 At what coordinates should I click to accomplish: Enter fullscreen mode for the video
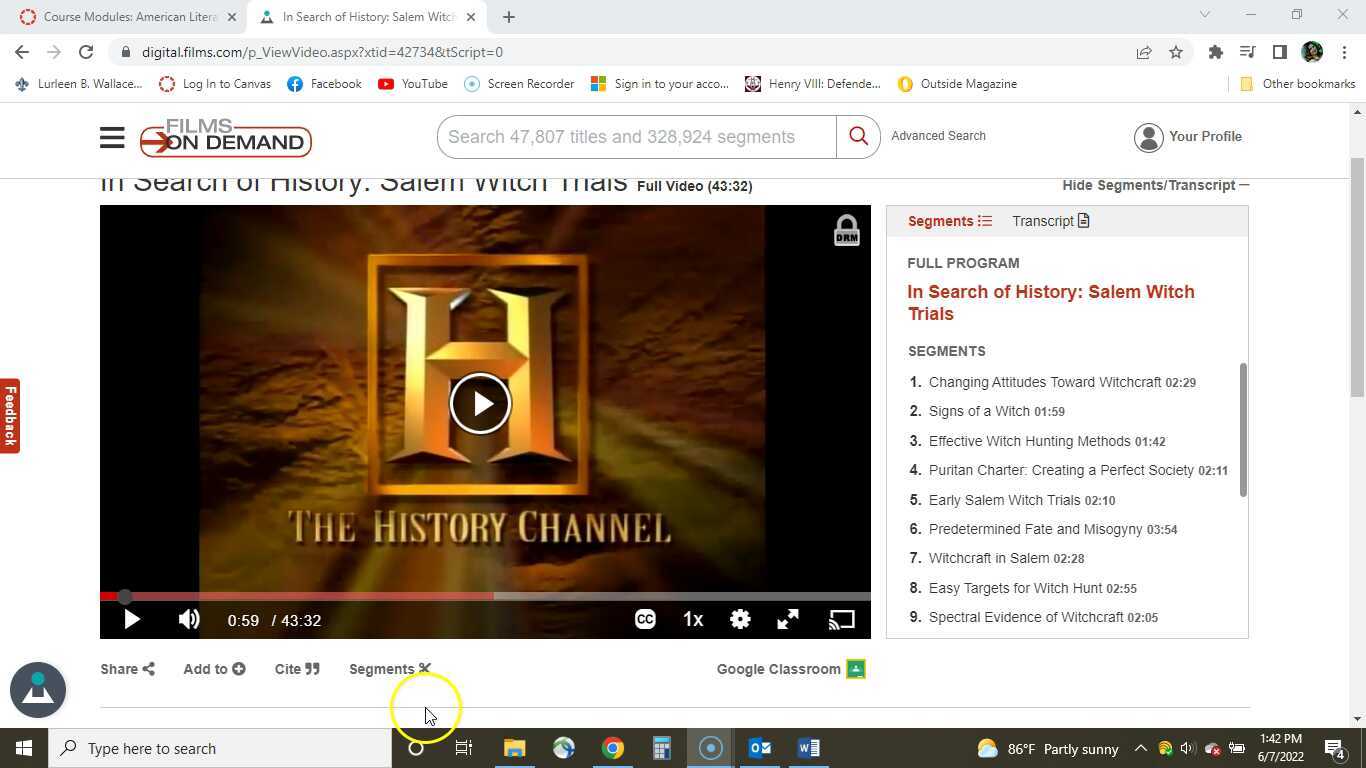coord(788,620)
